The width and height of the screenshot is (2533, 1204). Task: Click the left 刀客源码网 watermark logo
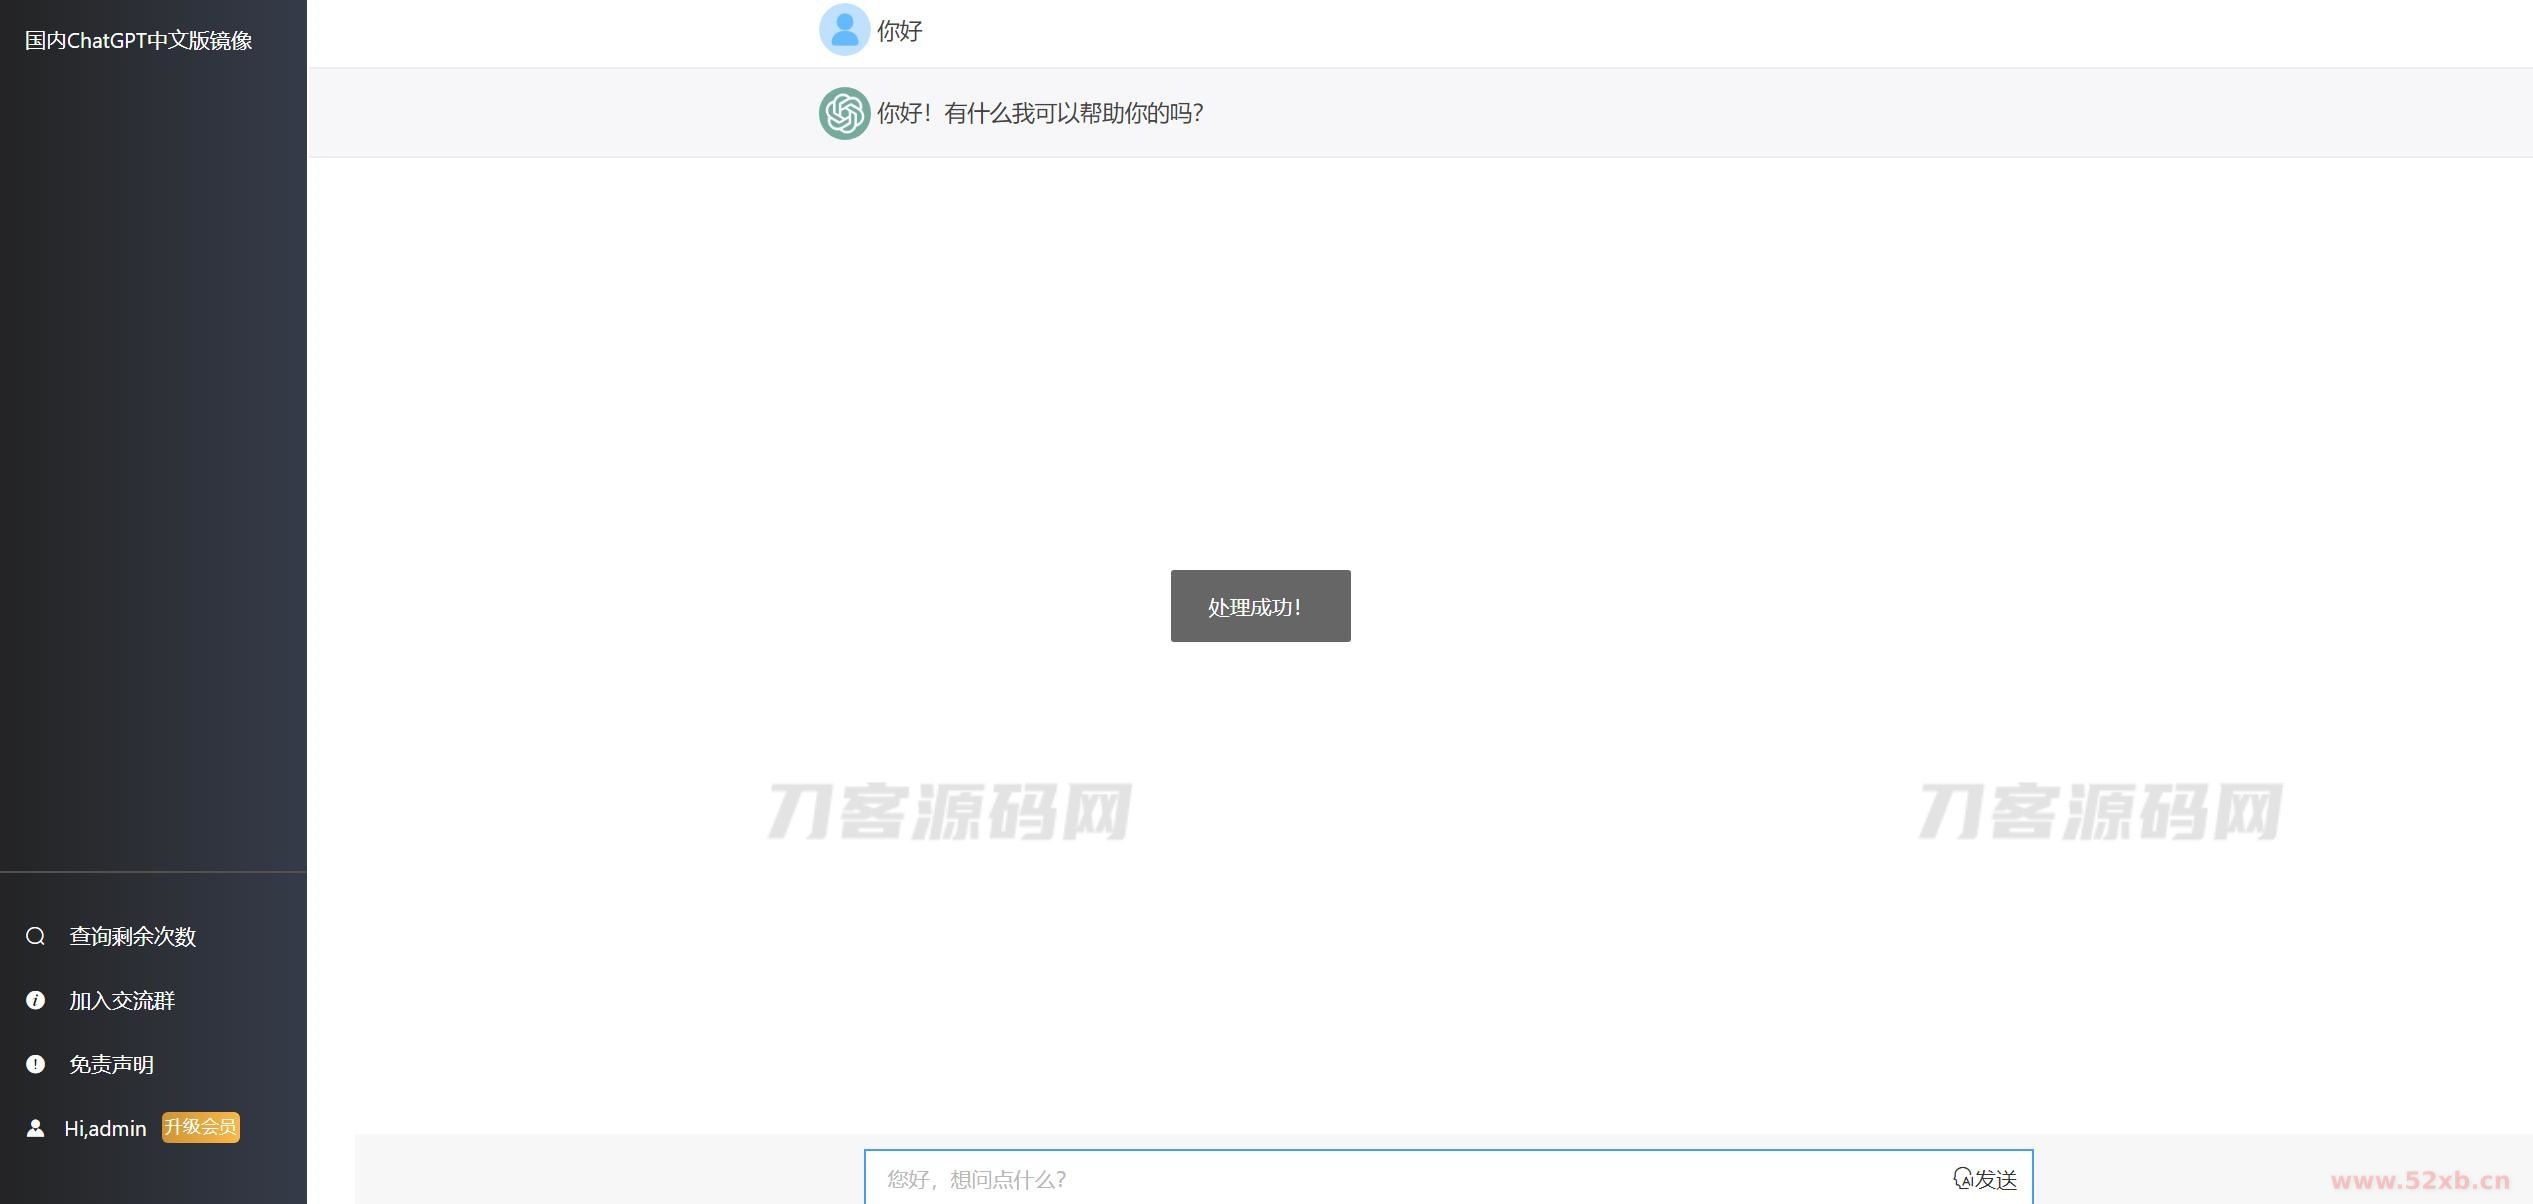click(x=949, y=811)
